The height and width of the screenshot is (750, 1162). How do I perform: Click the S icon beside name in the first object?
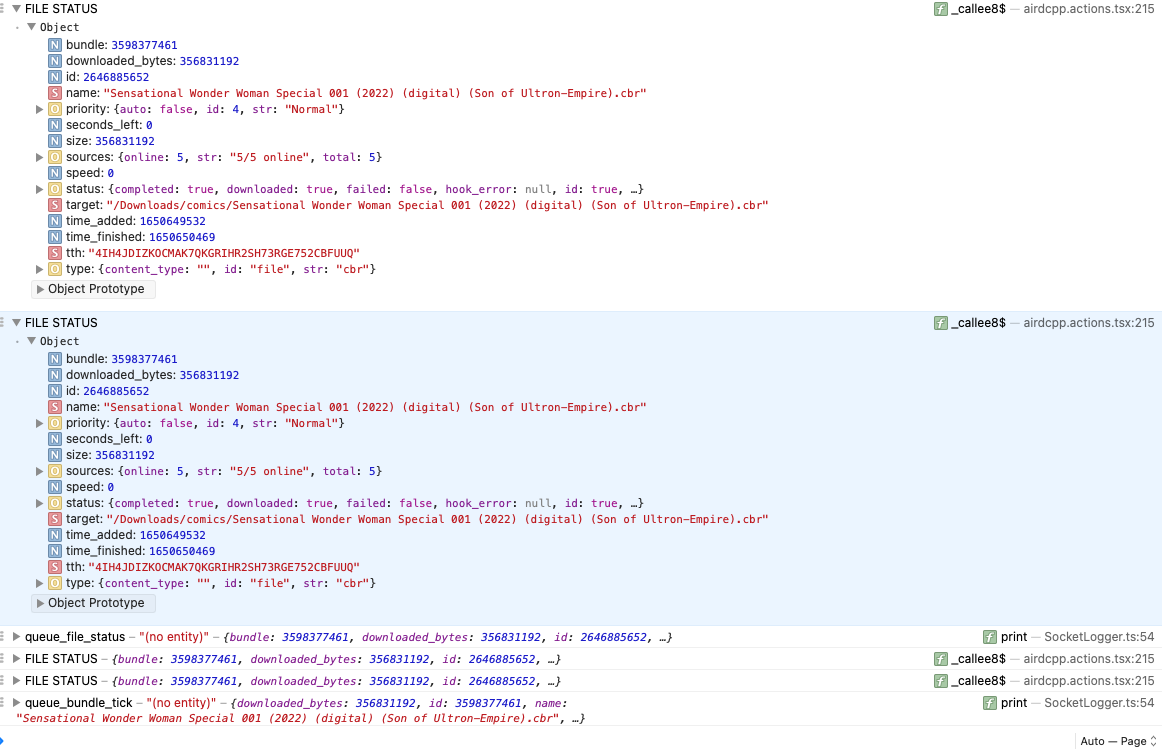(56, 93)
